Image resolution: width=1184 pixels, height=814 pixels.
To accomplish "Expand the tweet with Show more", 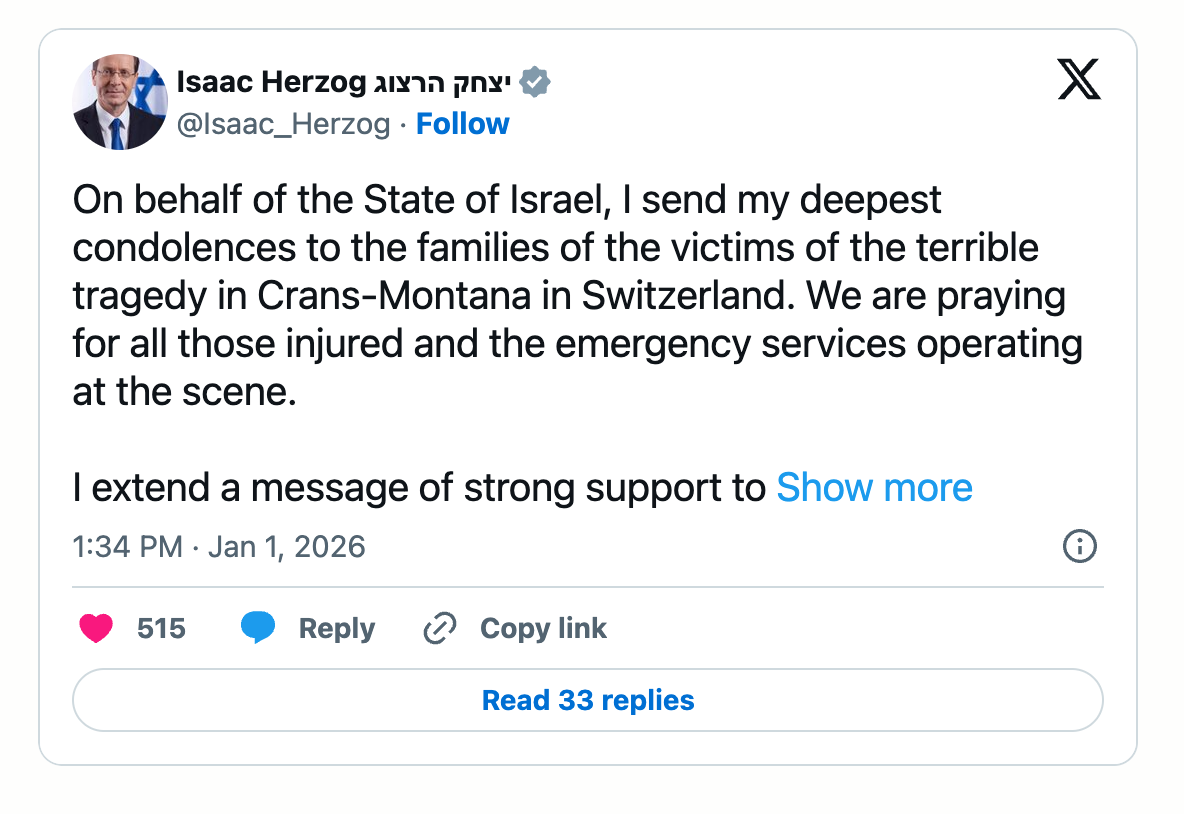I will [874, 488].
